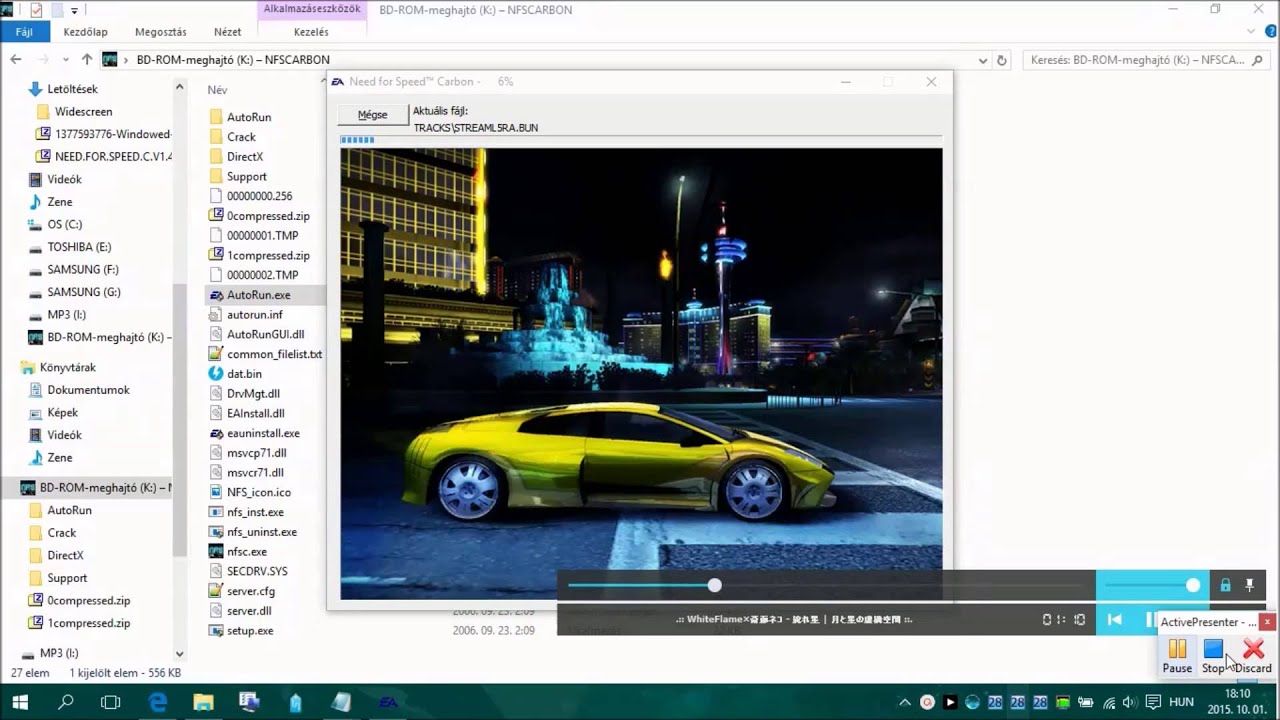
Task: Select the common_filelist.txt file
Action: pyautogui.click(x=274, y=354)
